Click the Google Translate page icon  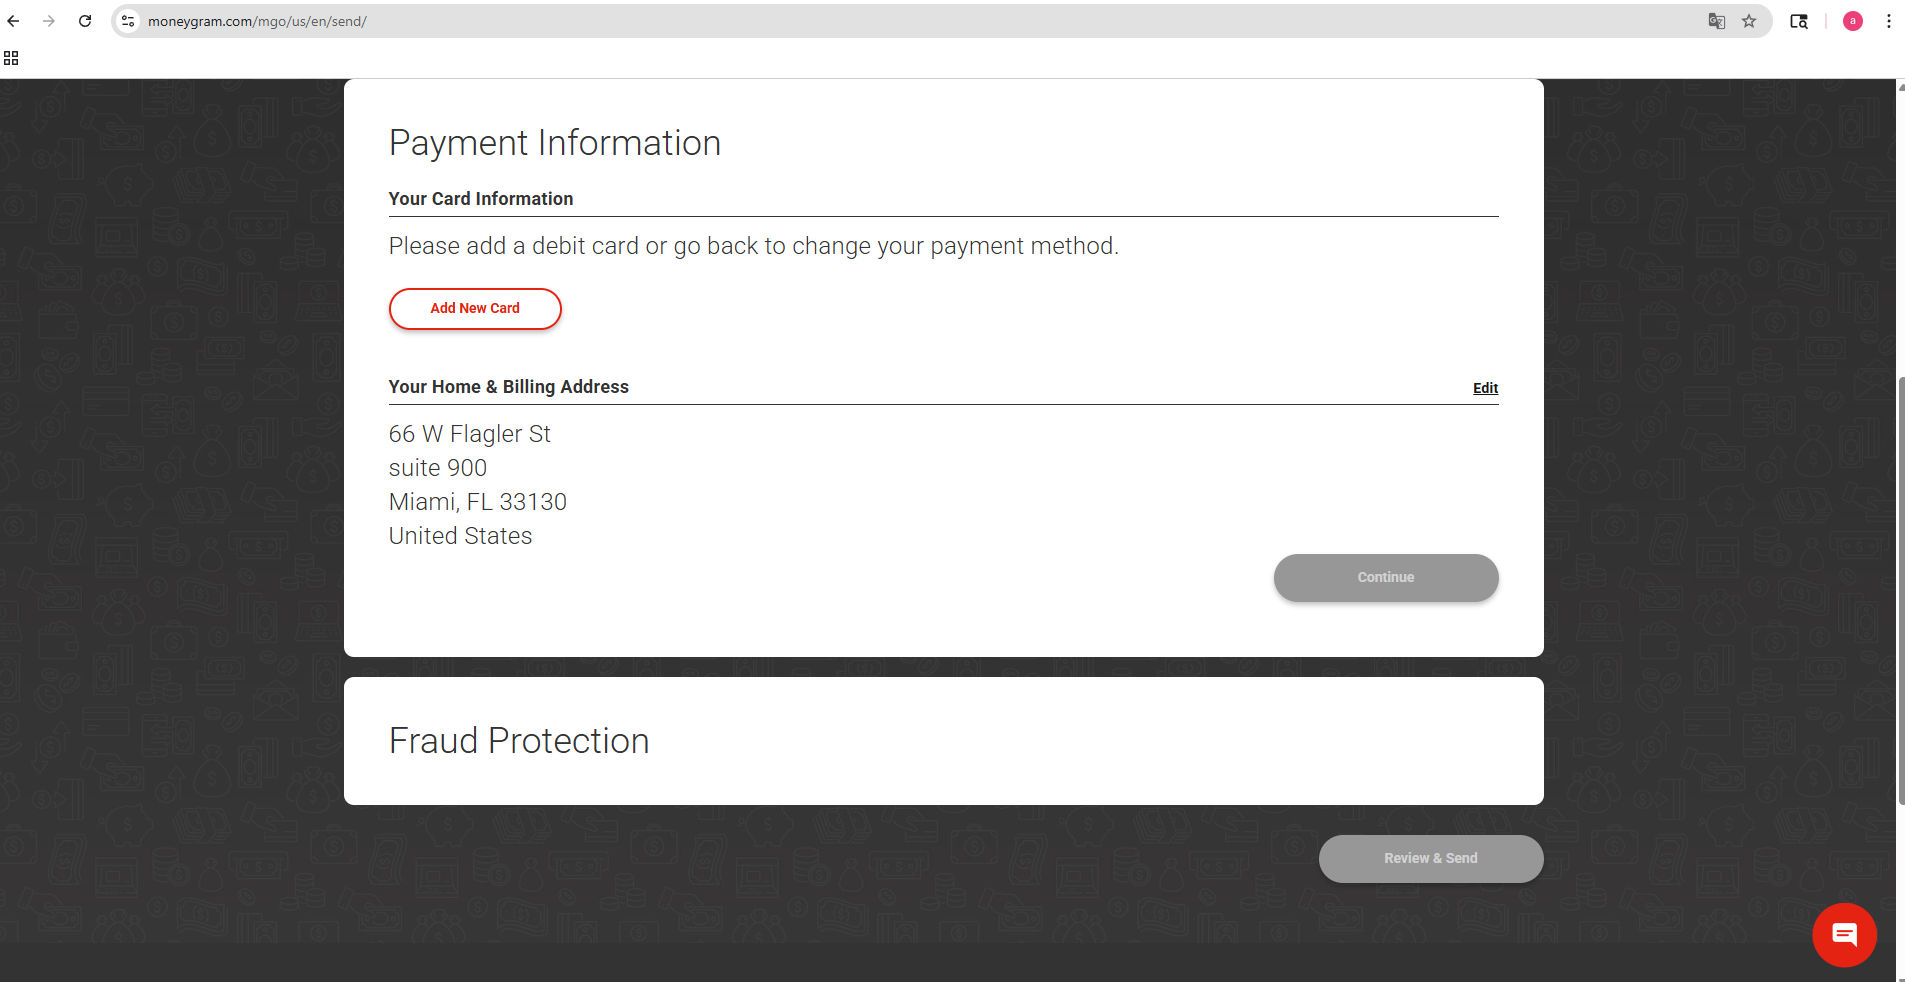[x=1717, y=21]
